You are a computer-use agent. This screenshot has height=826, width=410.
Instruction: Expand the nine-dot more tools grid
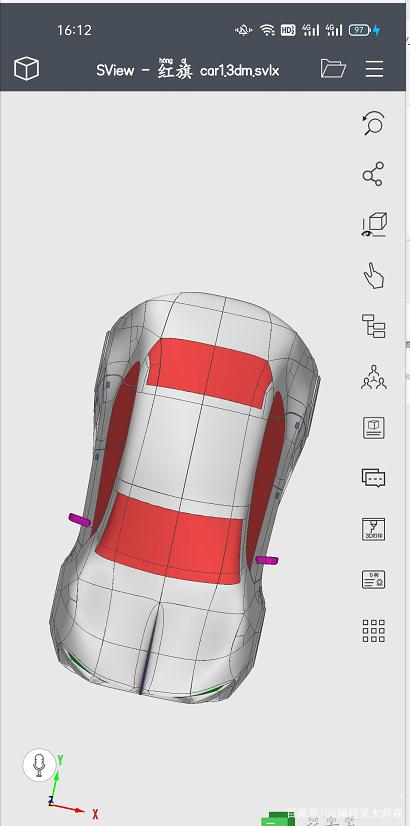(374, 631)
